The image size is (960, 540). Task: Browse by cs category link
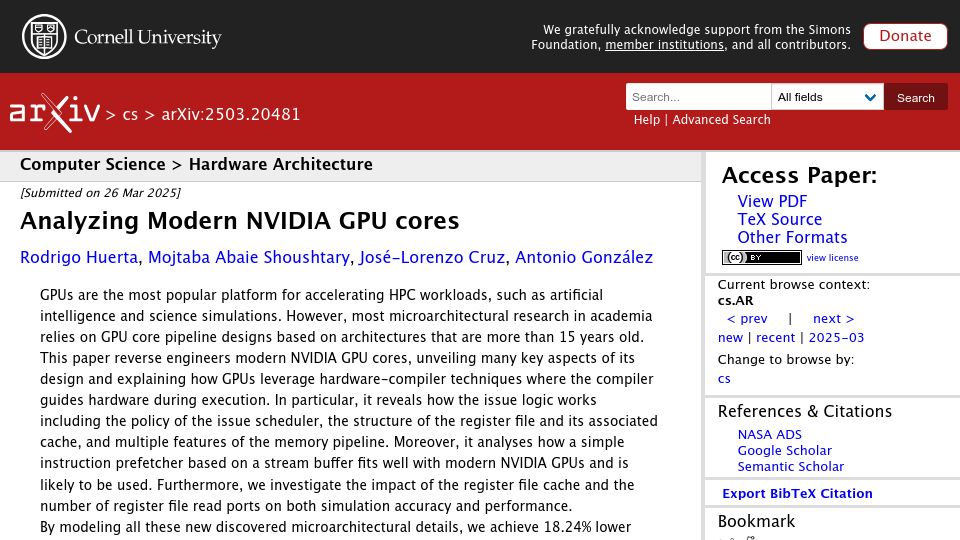pyautogui.click(x=724, y=379)
